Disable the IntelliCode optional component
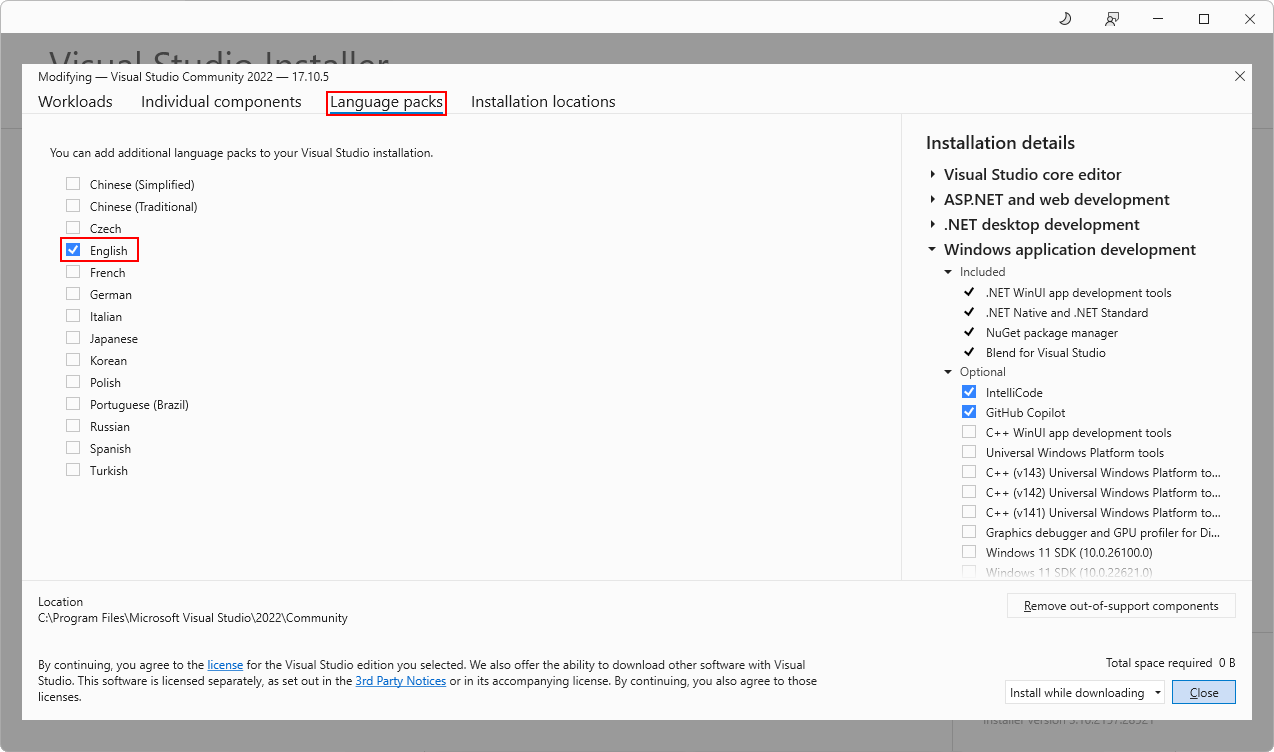The height and width of the screenshot is (752, 1274). point(968,391)
